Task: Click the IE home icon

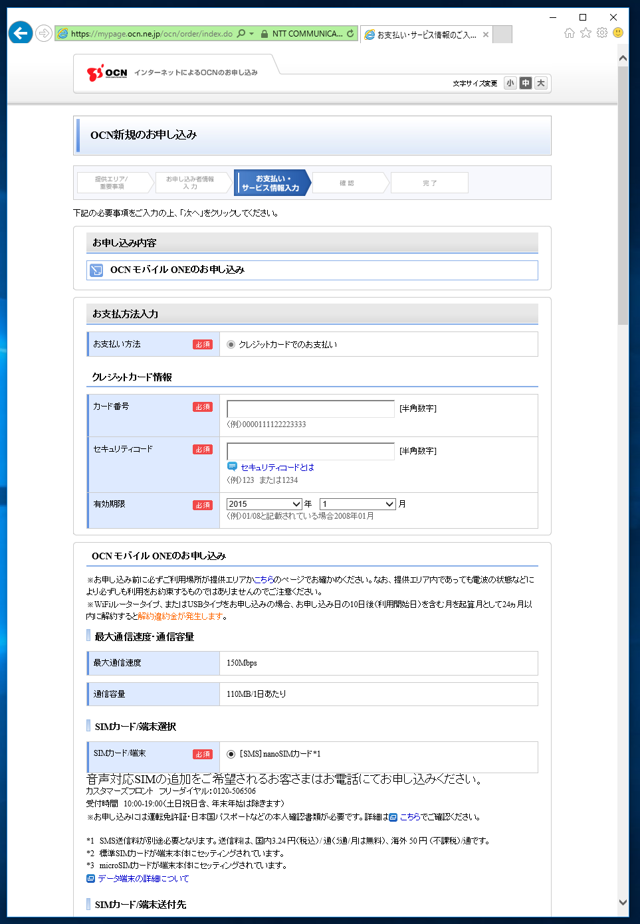Action: 569,33
